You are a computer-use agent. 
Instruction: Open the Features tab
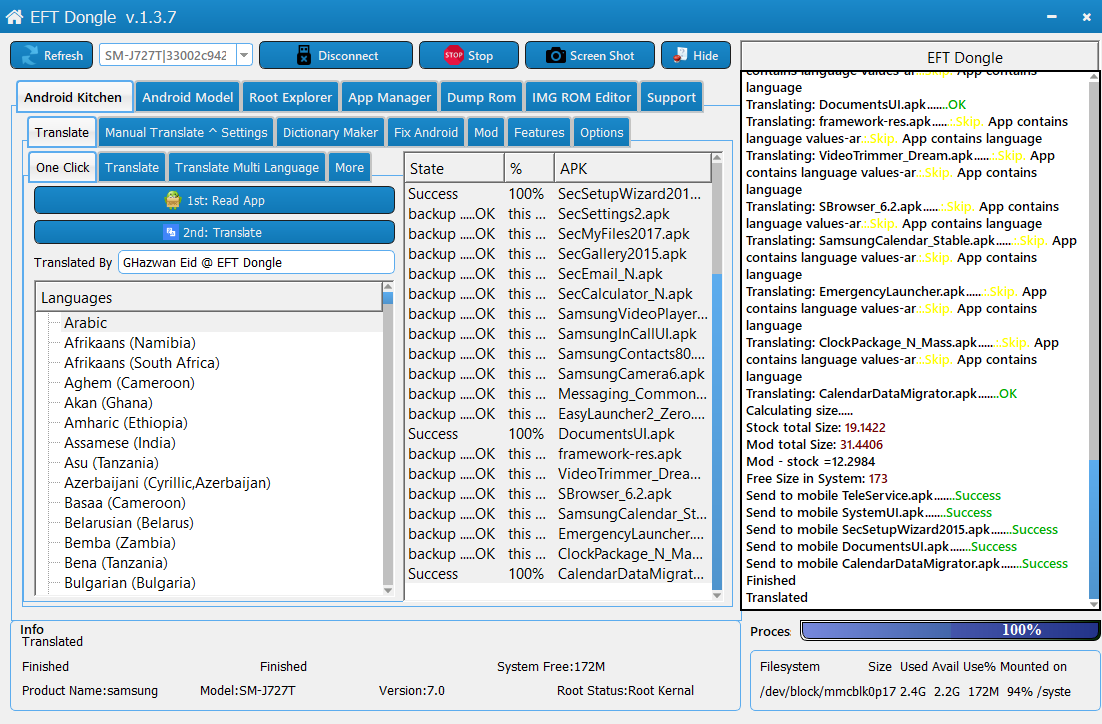(x=539, y=132)
